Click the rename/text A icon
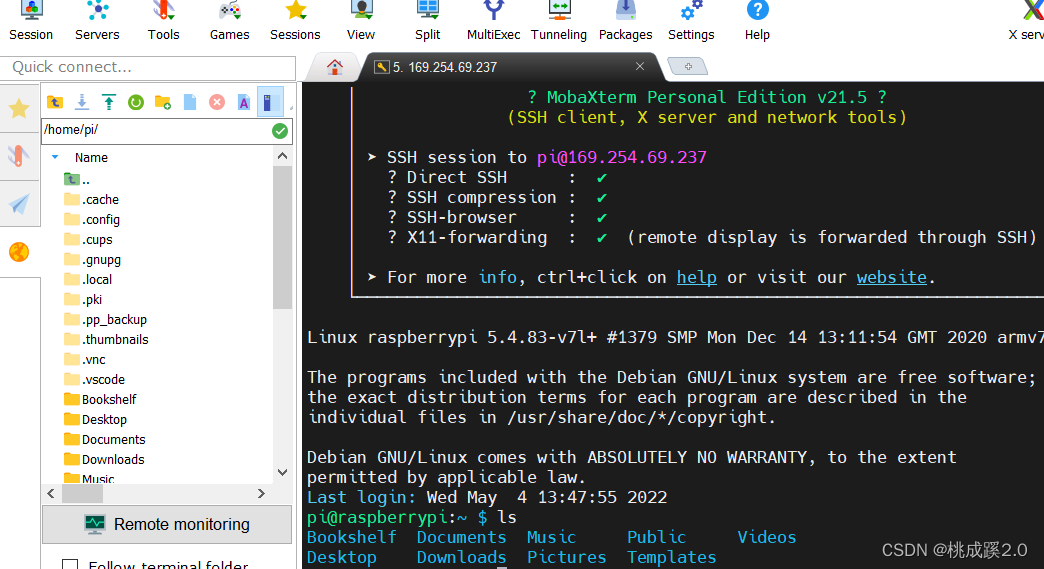Viewport: 1044px width, 569px height. pos(244,102)
